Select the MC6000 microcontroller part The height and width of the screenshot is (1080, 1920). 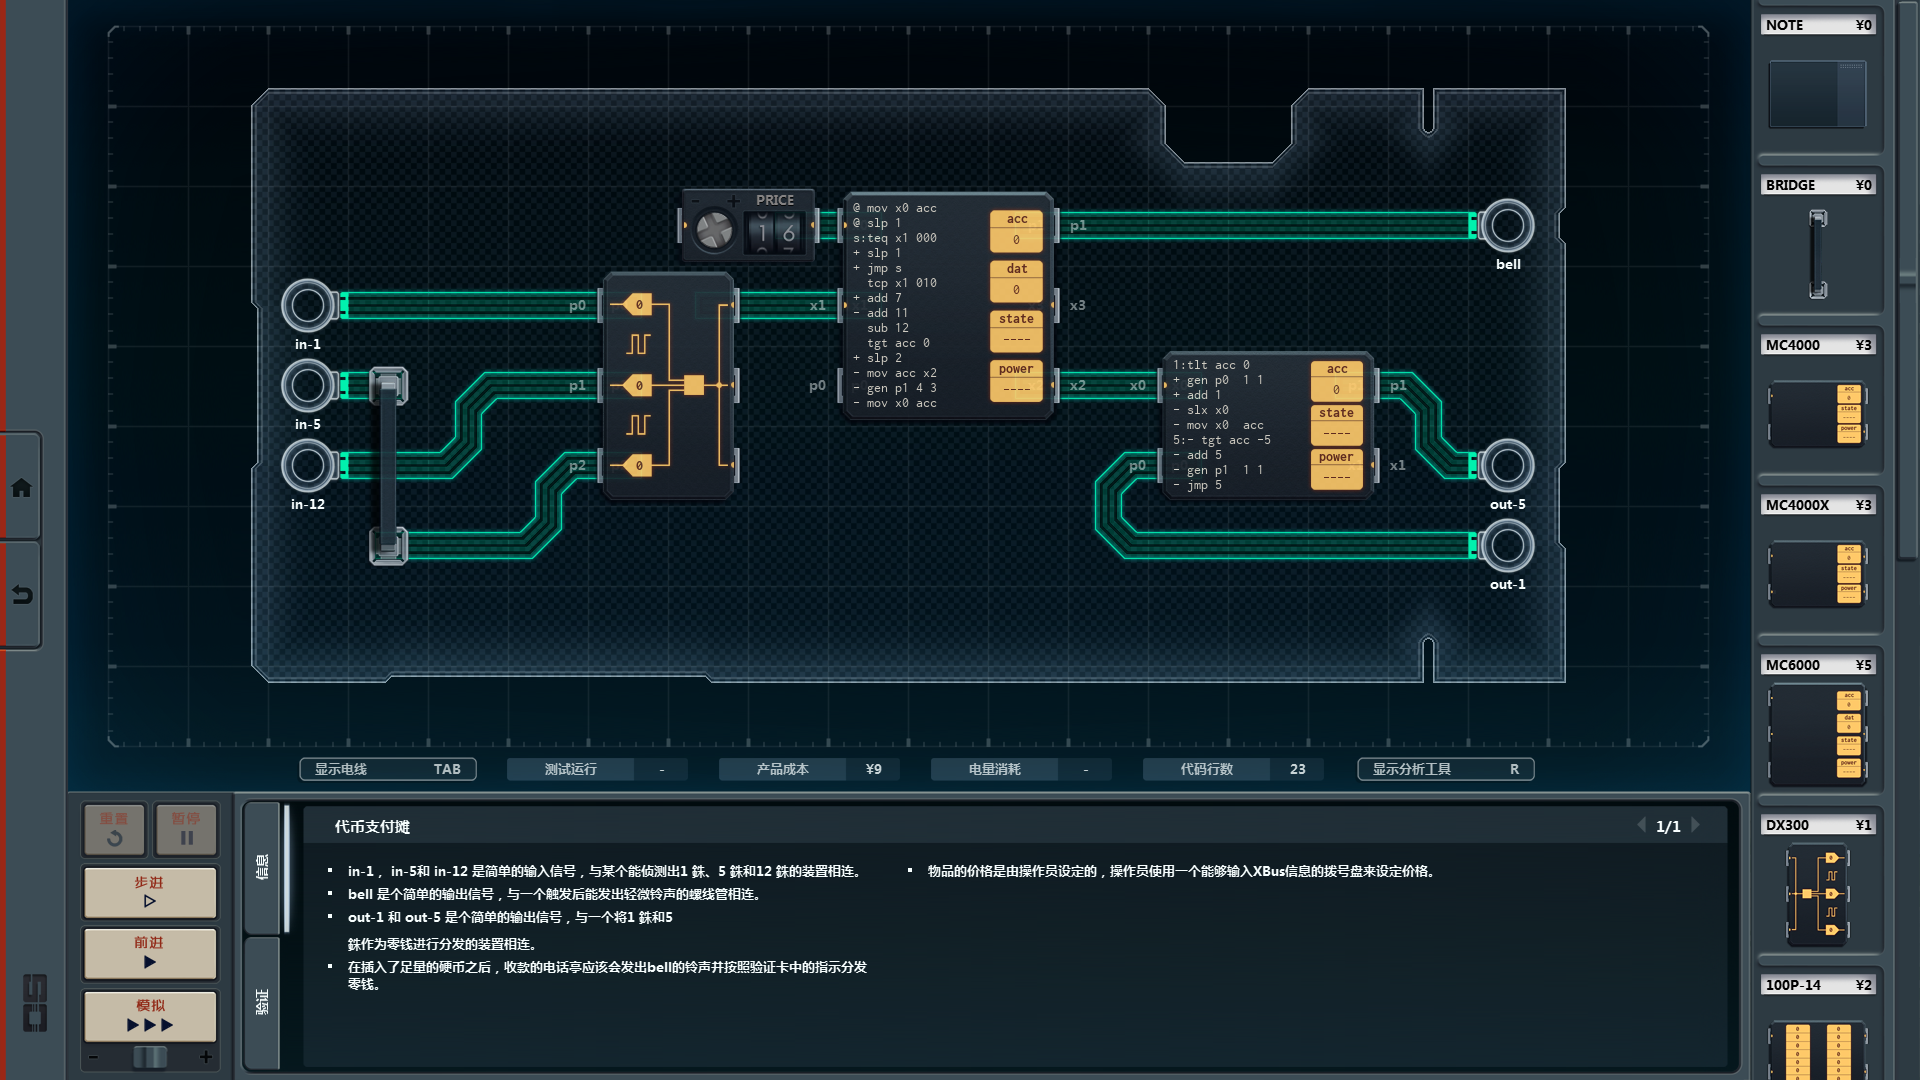click(1817, 733)
